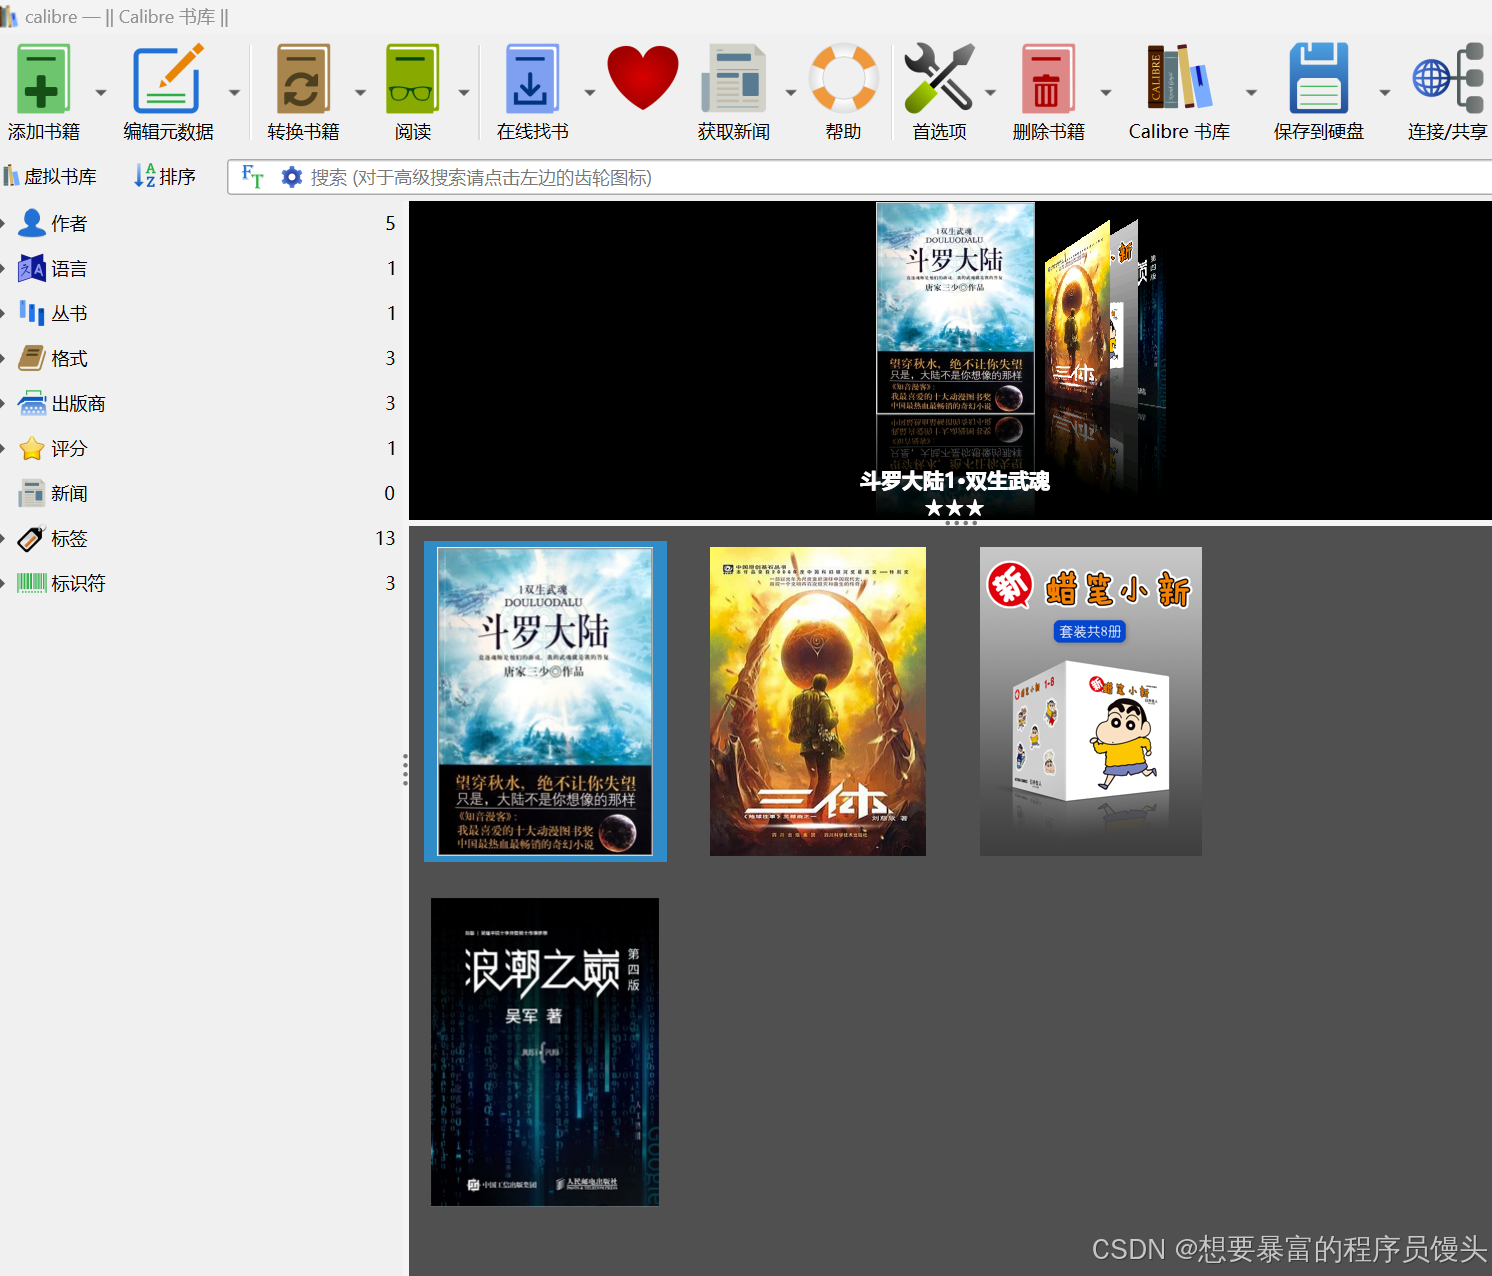Click the 格式 book icon
The image size is (1492, 1276).
pyautogui.click(x=32, y=358)
